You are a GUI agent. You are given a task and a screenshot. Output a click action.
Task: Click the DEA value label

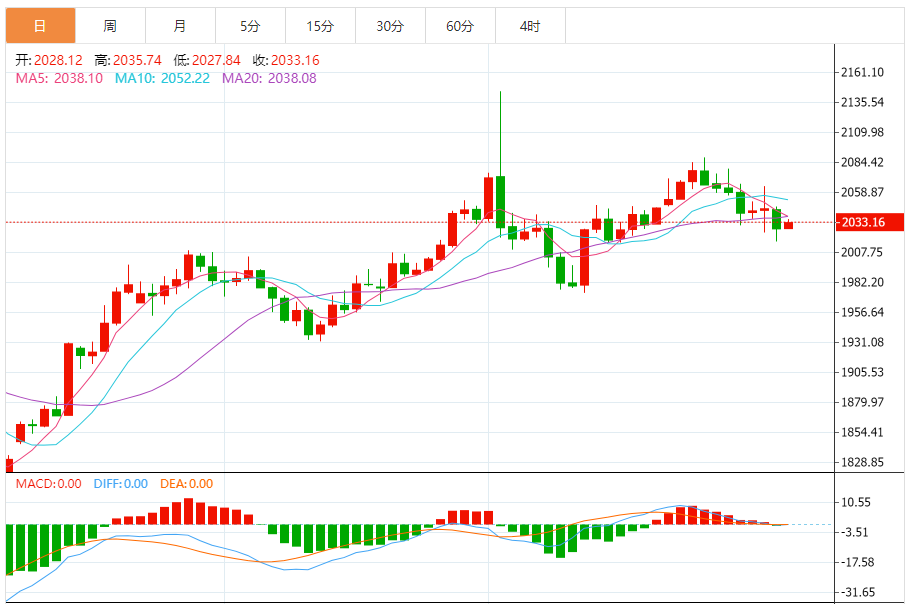coord(186,483)
